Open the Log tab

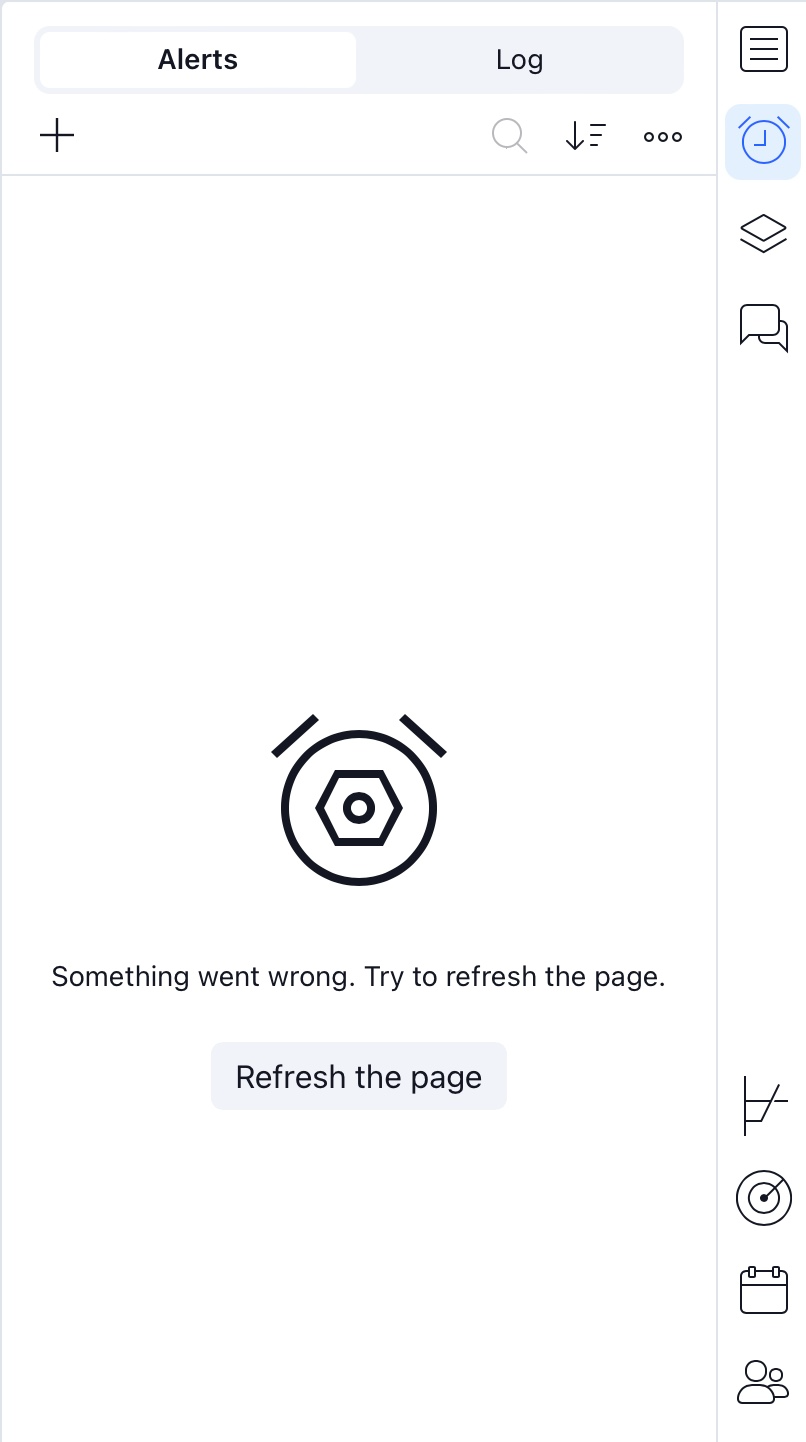coord(519,60)
